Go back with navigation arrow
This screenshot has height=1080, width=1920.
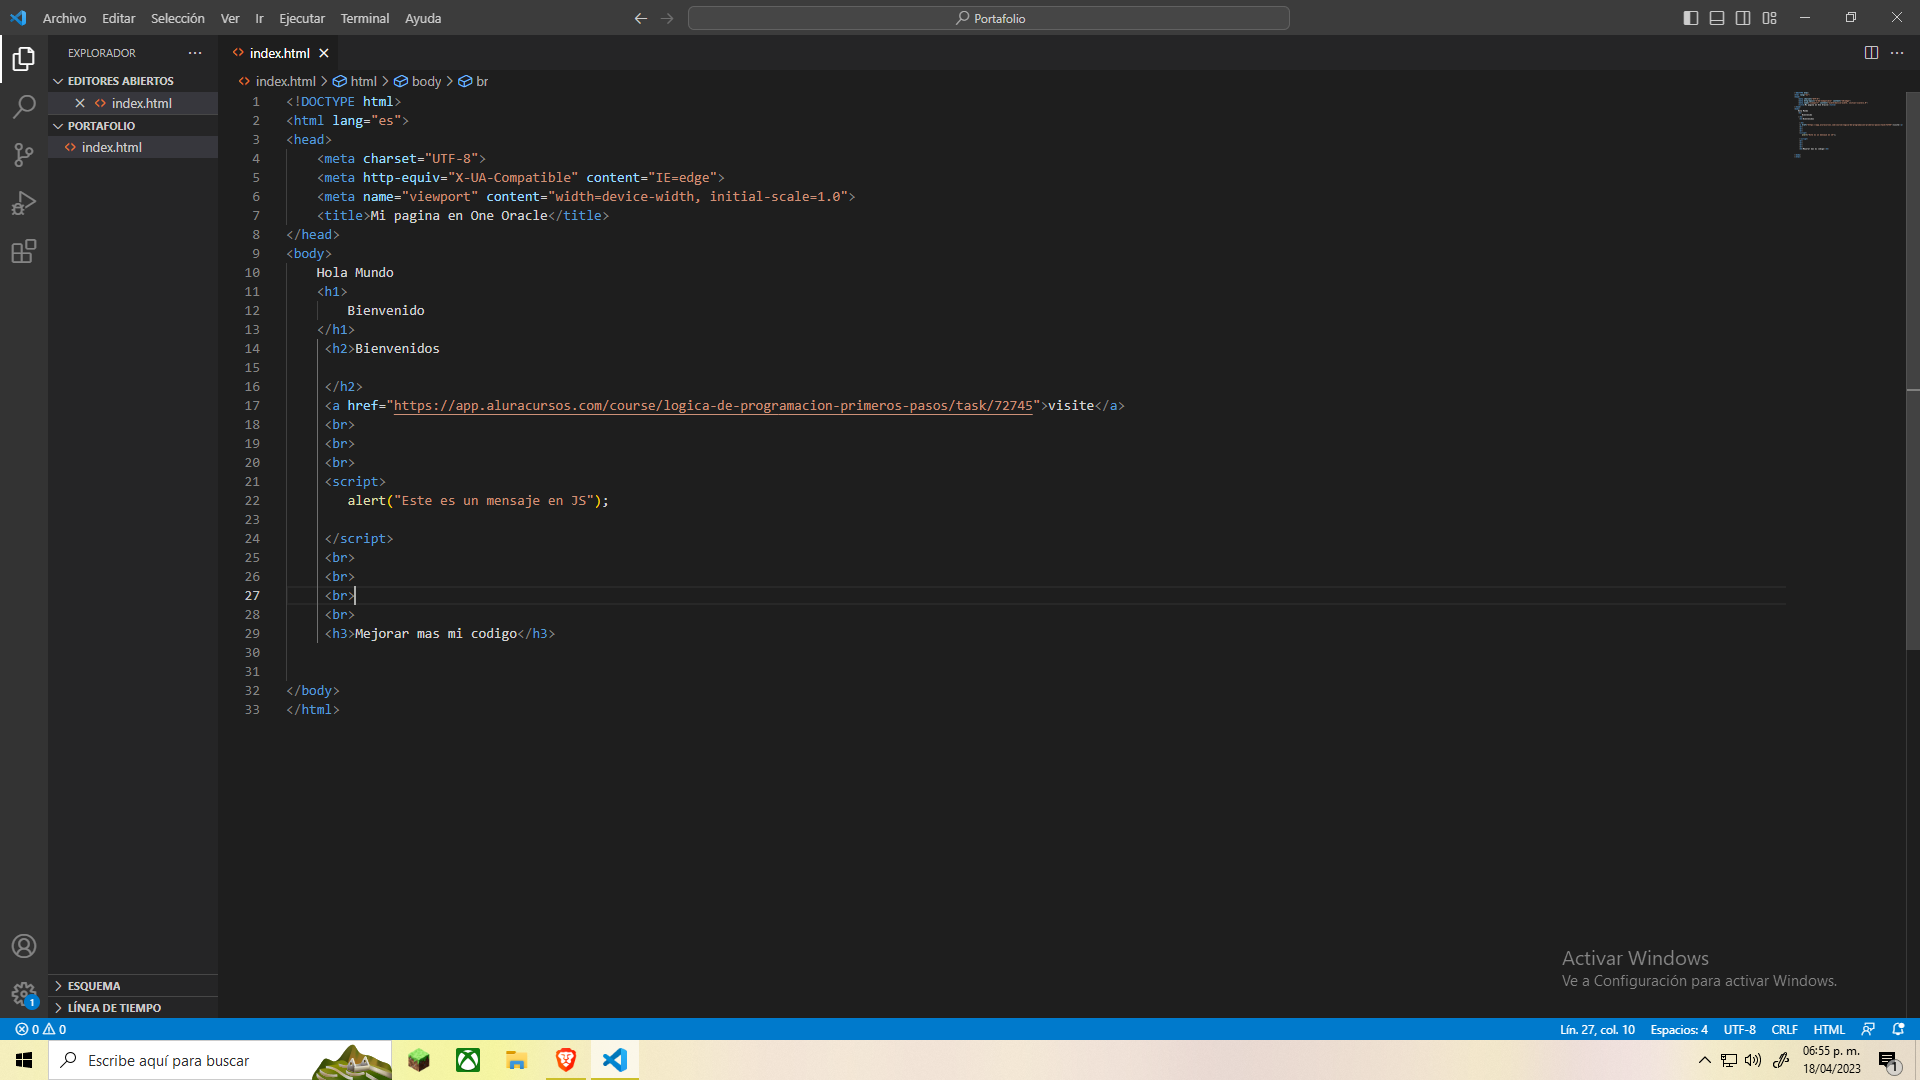[641, 18]
